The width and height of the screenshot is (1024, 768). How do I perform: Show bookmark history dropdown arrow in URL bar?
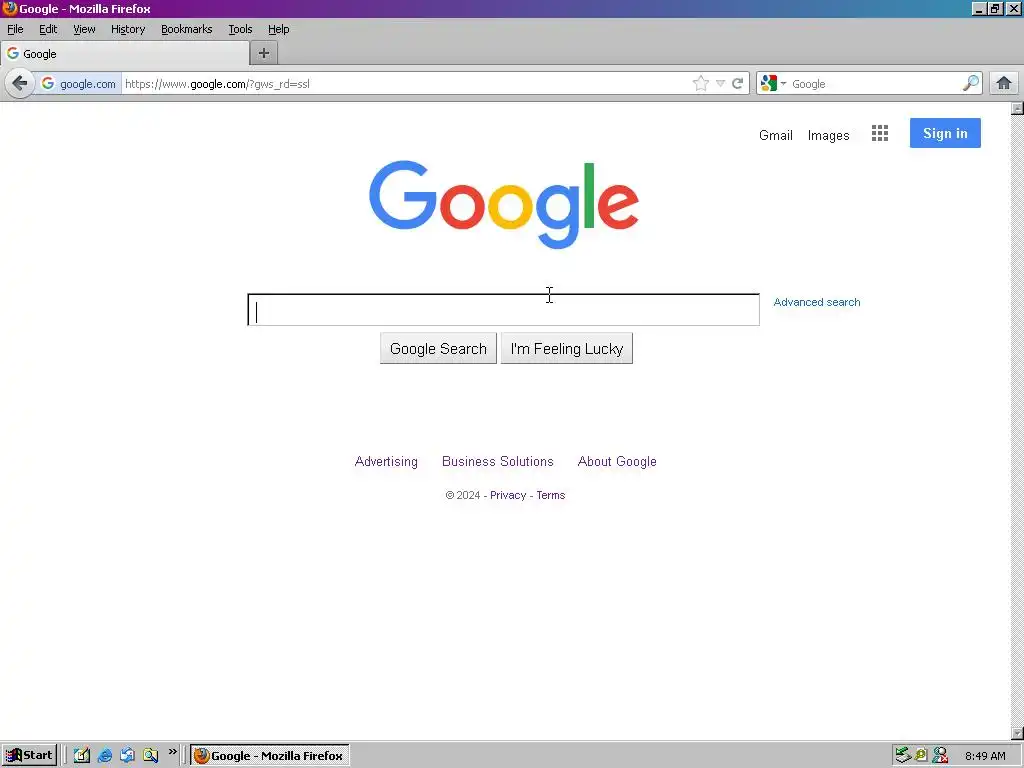(x=720, y=84)
